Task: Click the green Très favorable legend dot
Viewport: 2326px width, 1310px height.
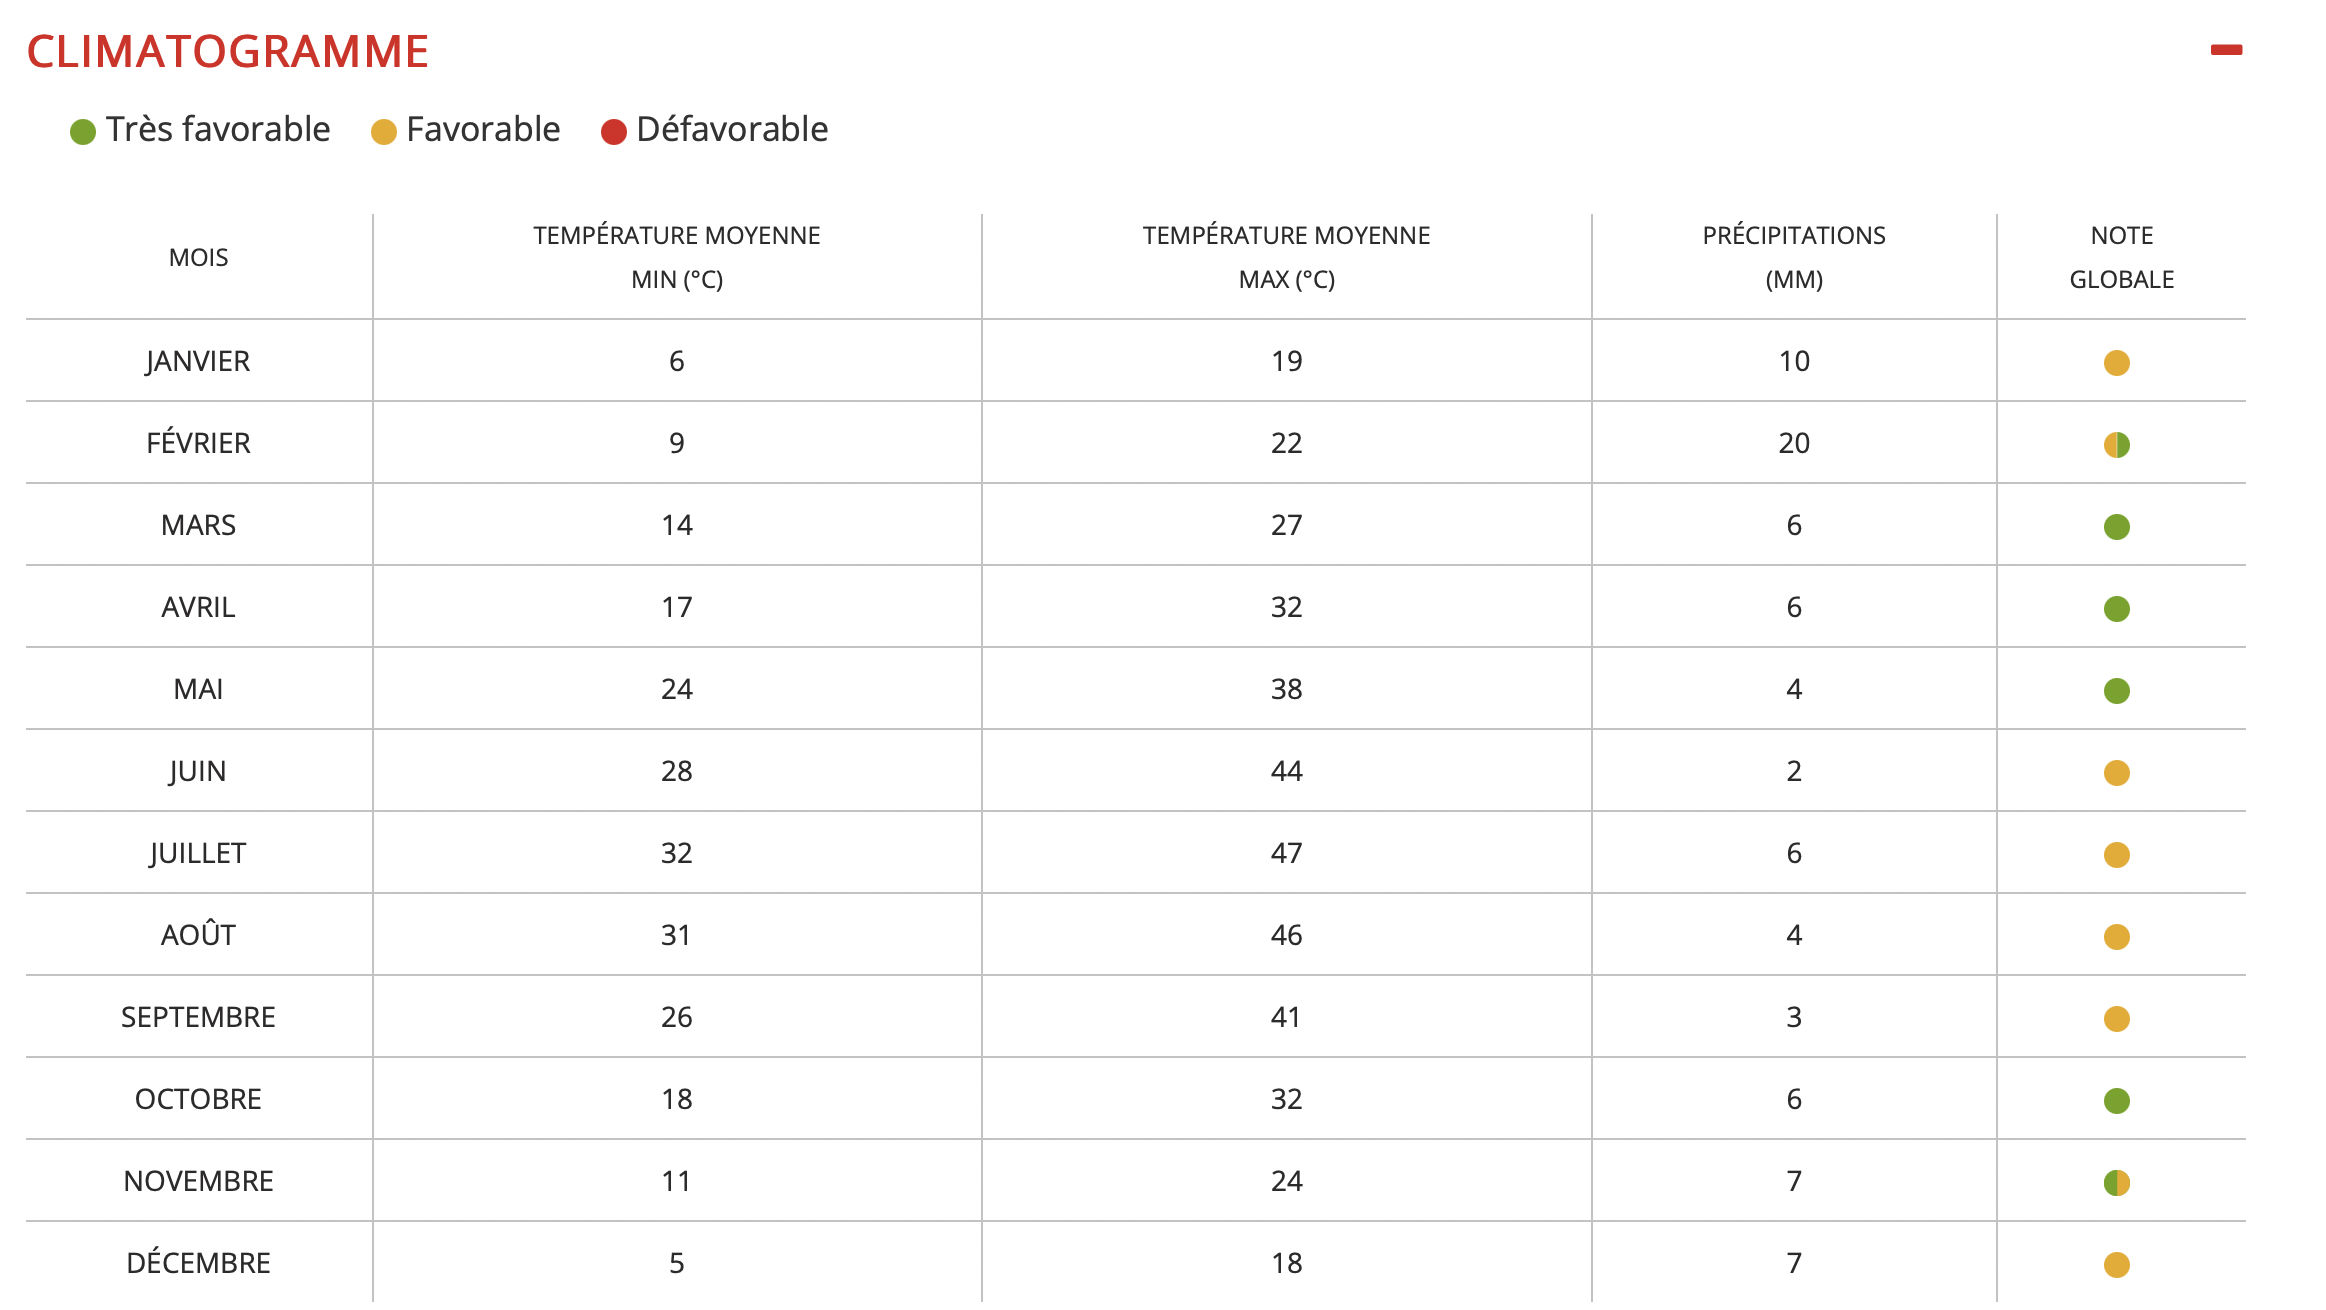Action: (x=83, y=132)
